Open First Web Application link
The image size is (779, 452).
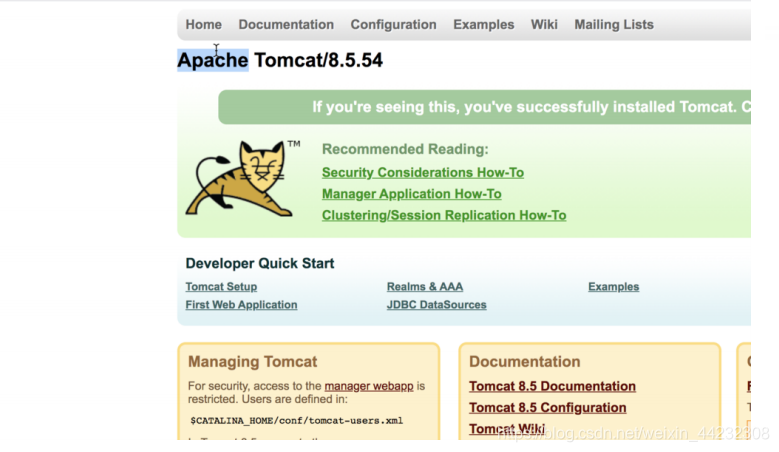tap(241, 304)
